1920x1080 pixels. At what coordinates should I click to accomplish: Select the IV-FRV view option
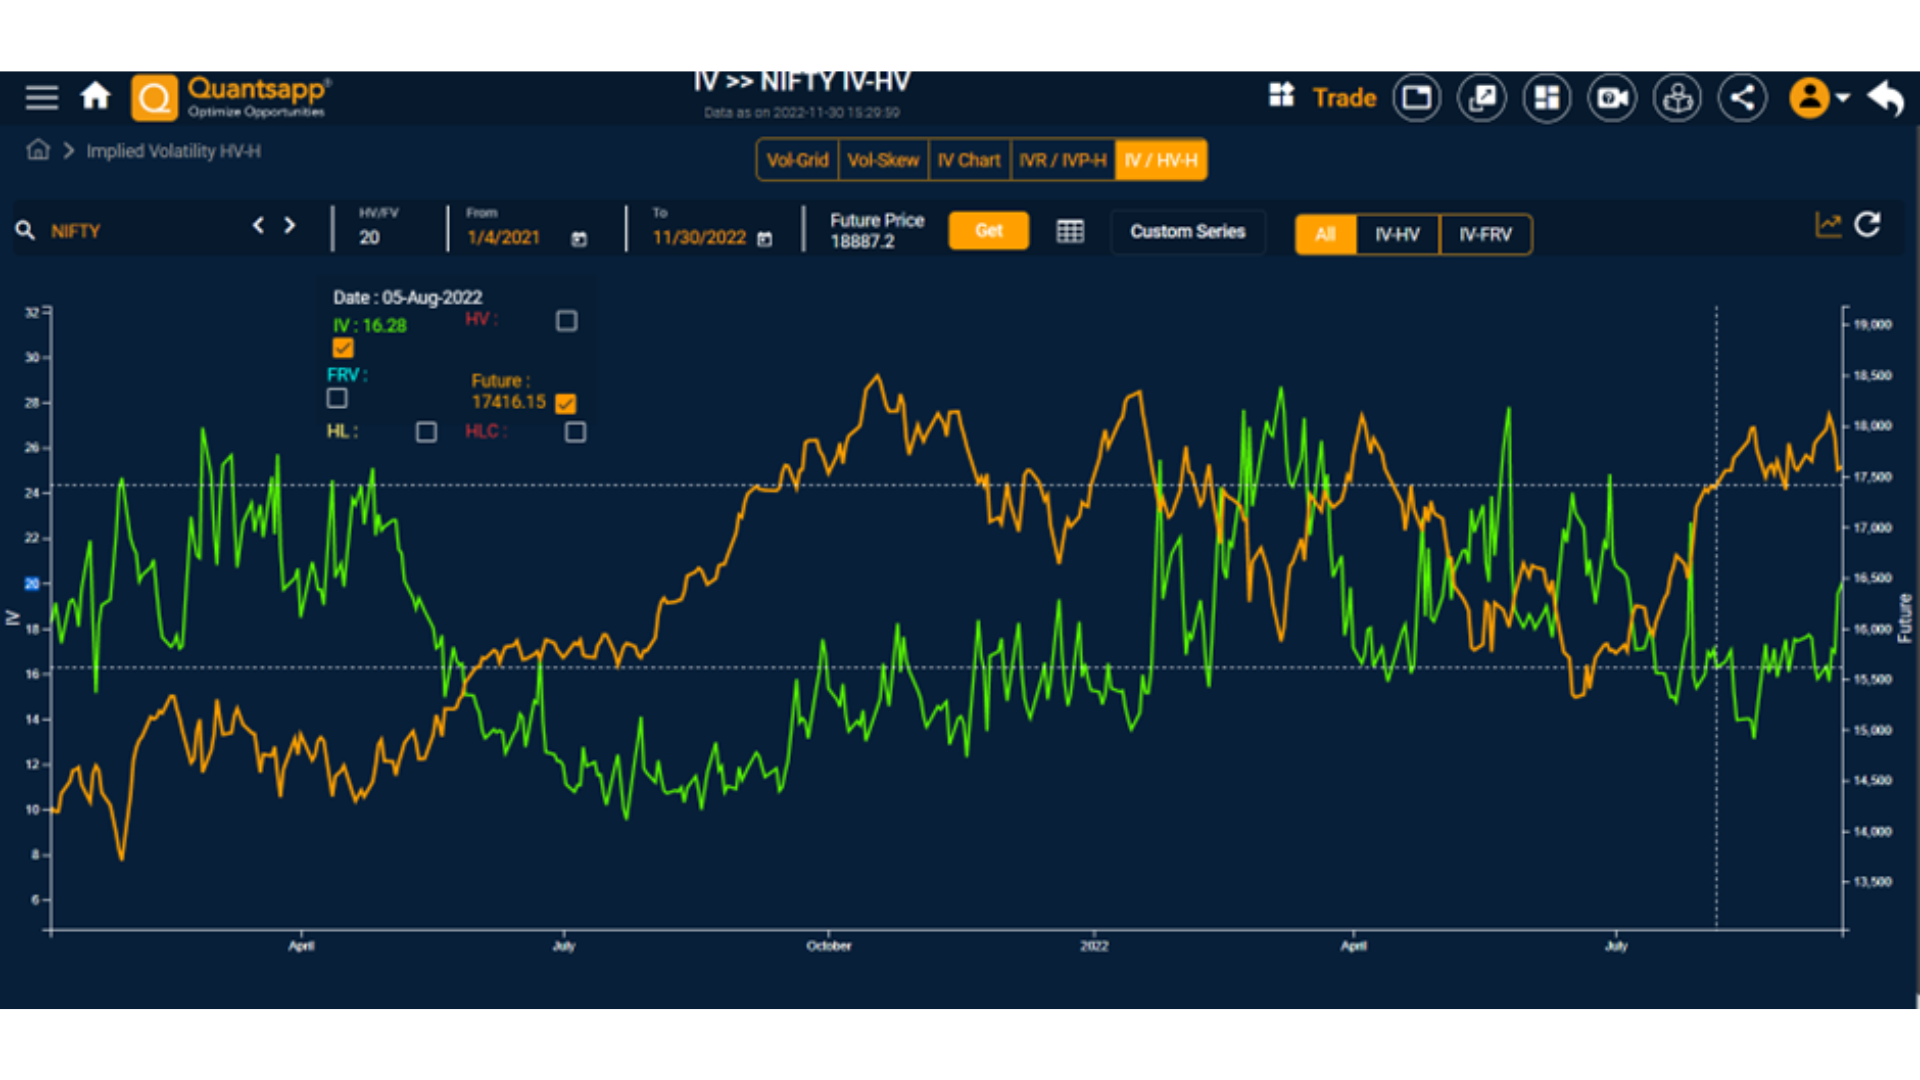1485,235
